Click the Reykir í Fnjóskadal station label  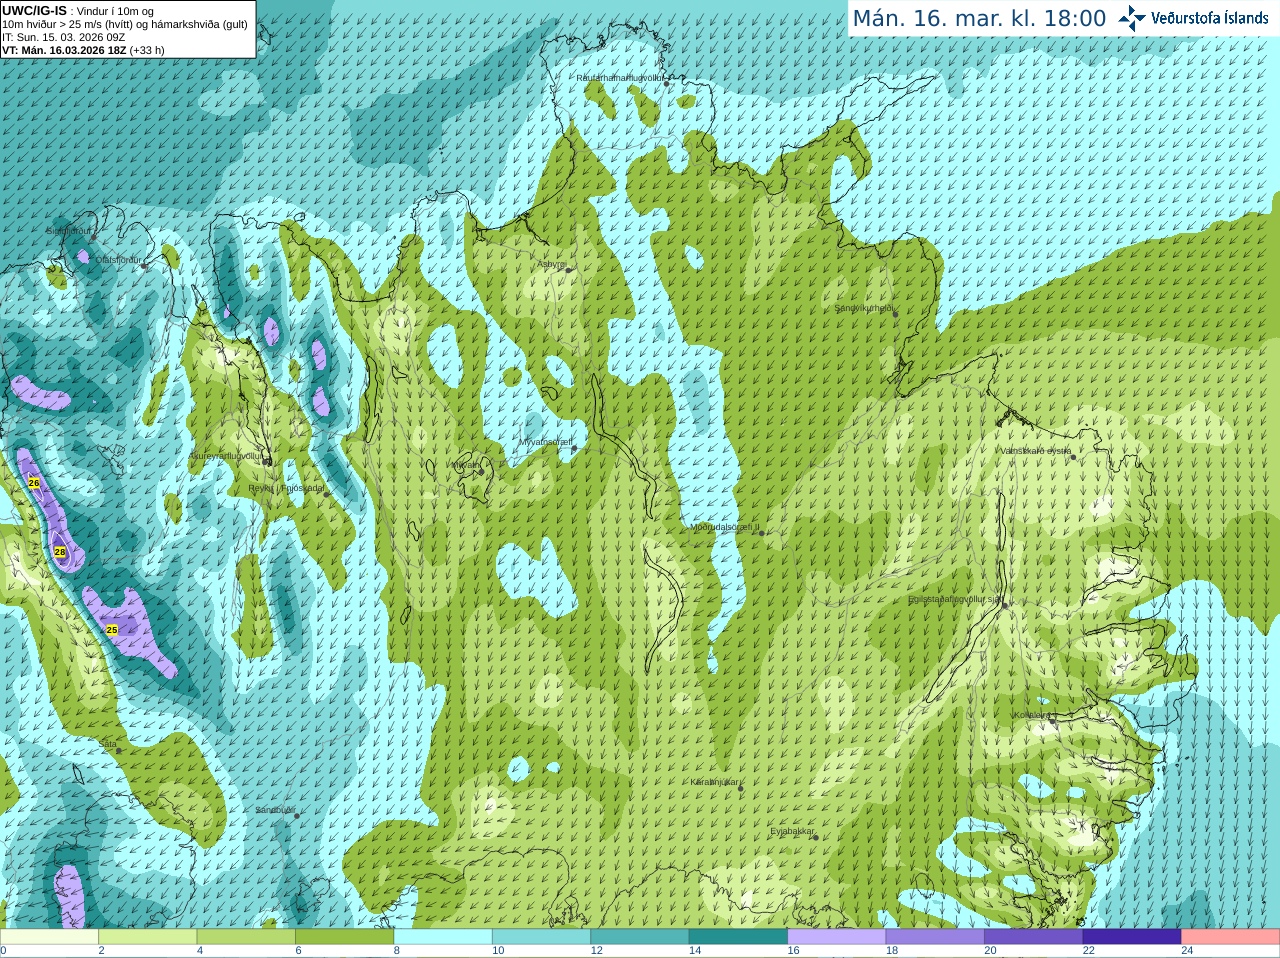pos(286,488)
